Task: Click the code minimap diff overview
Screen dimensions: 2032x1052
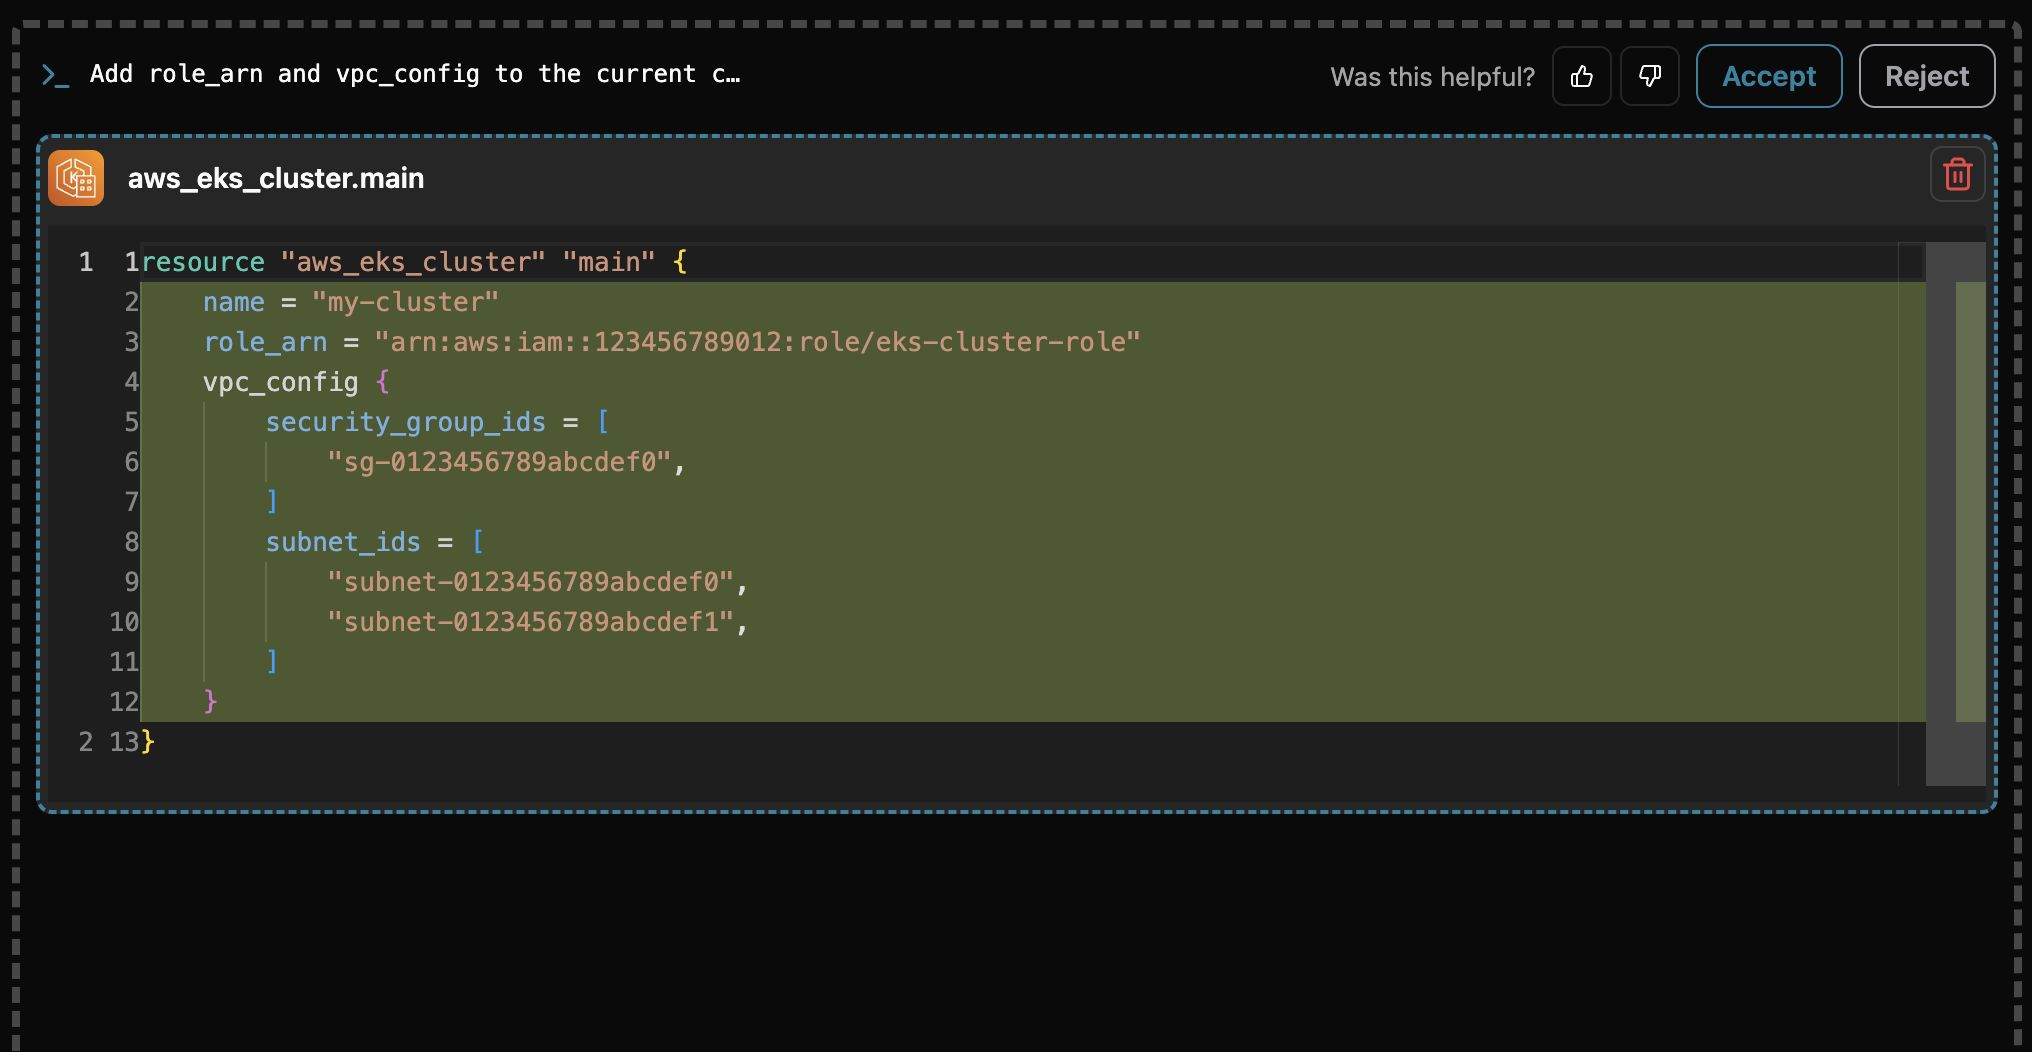Action: click(x=1956, y=513)
